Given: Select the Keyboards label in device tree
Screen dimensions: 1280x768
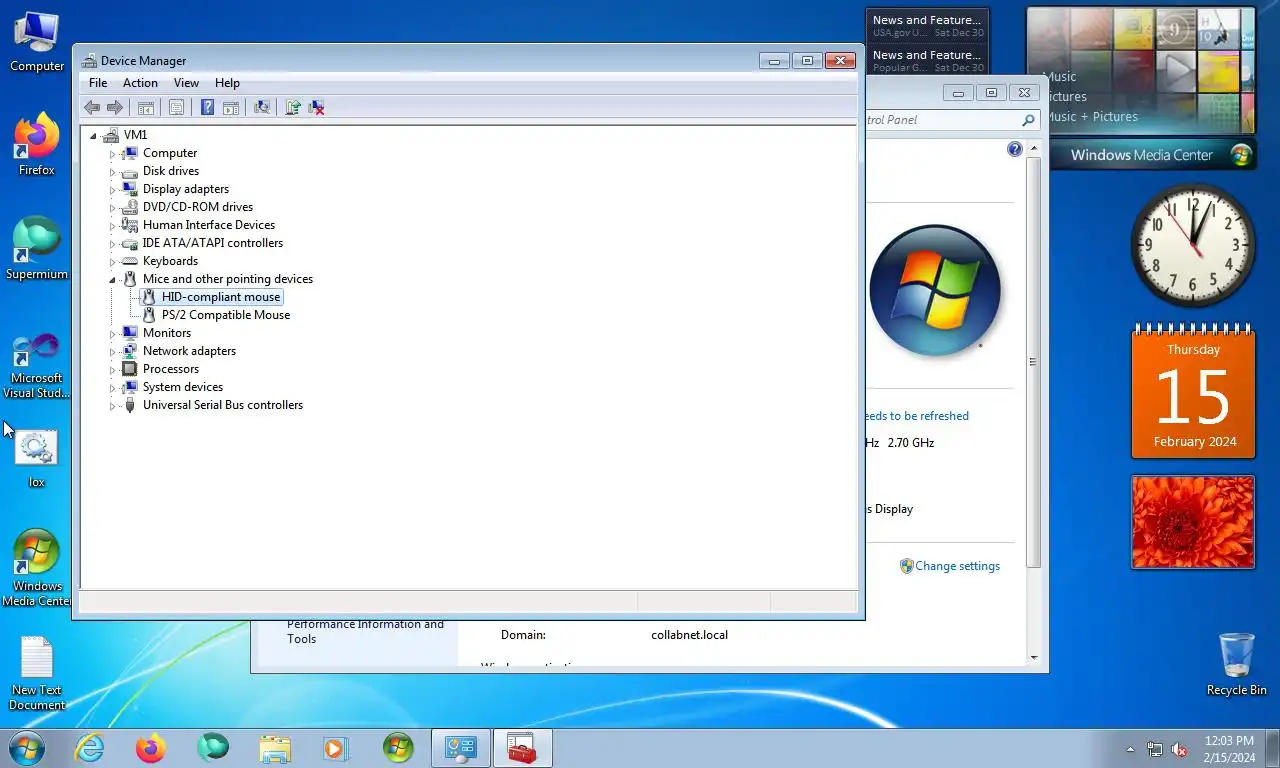Looking at the screenshot, I should 170,261.
